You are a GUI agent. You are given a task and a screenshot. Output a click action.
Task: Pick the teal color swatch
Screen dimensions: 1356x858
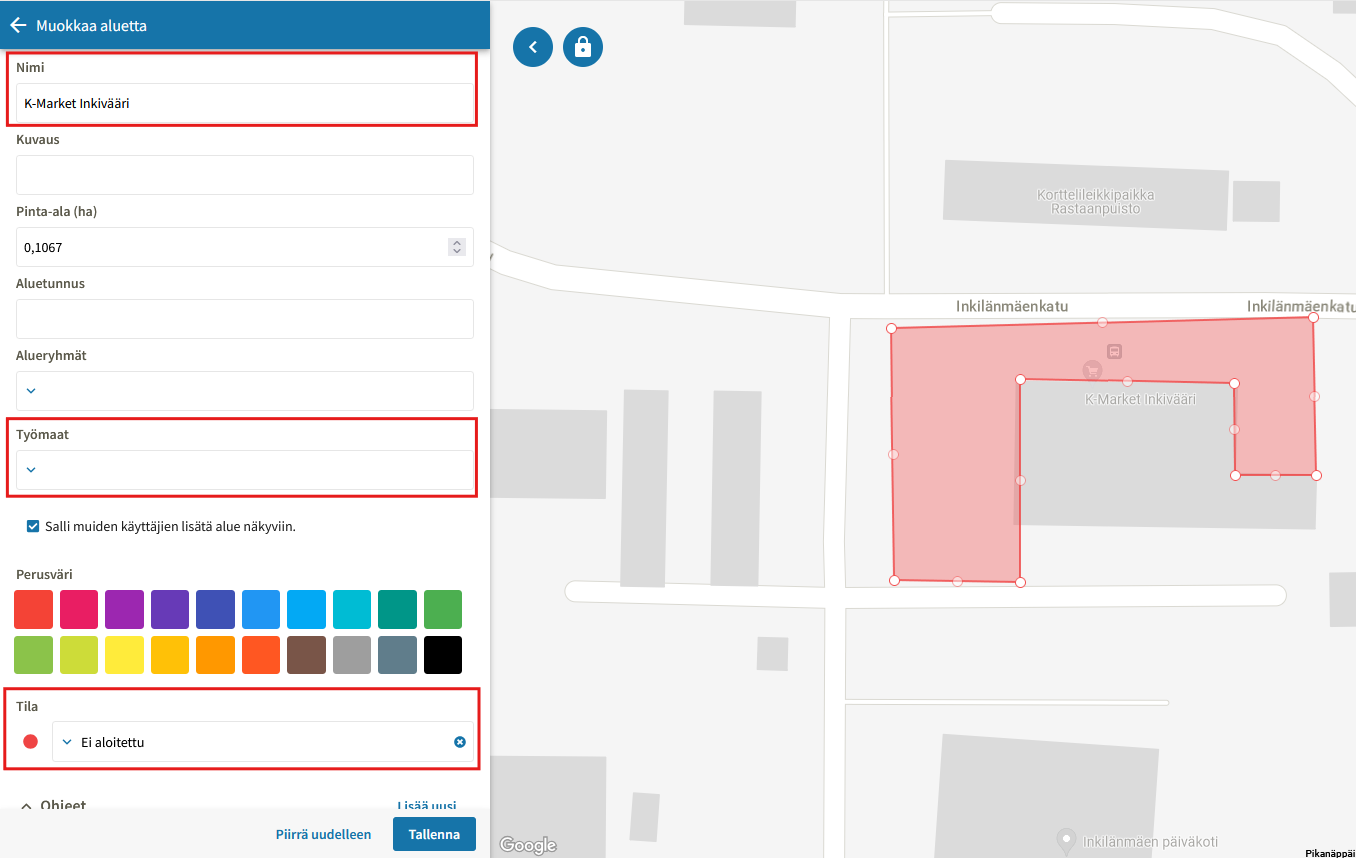(x=397, y=609)
